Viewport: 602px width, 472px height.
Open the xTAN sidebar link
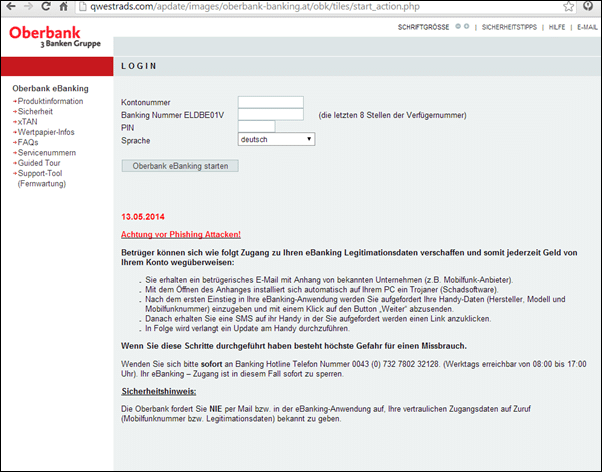[27, 122]
